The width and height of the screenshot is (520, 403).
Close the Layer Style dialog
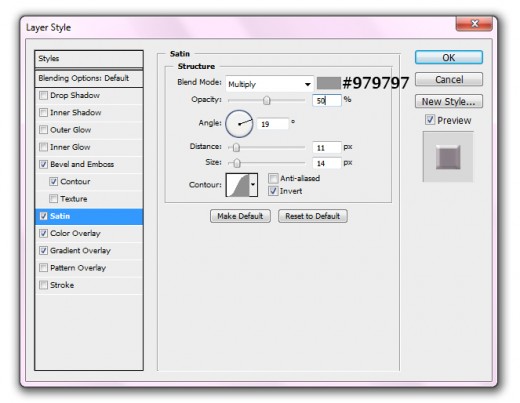point(474,24)
